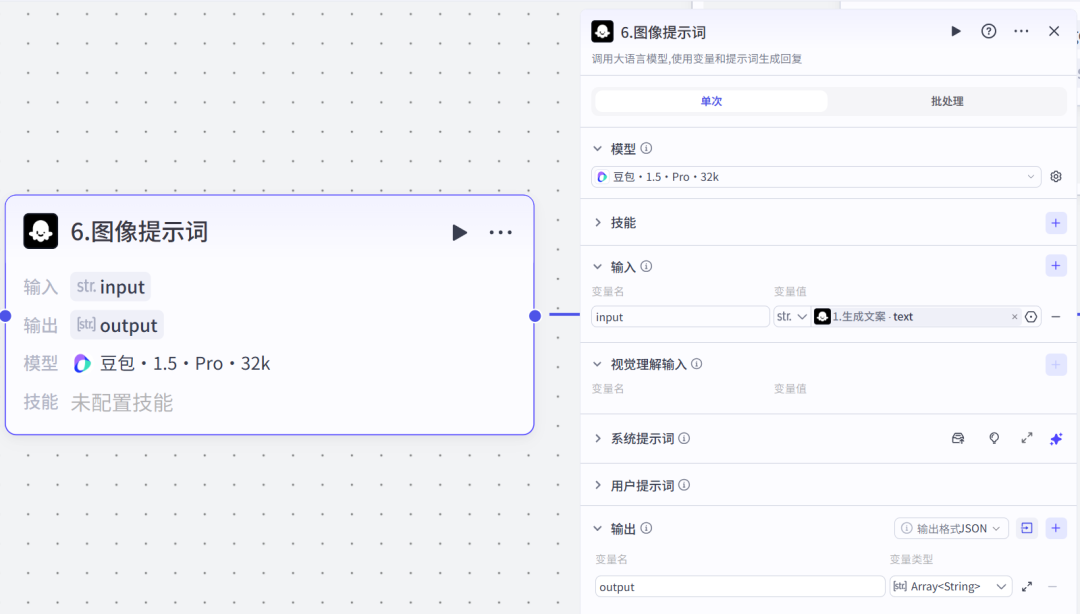
Task: Show info tooltip next to 输入
Action: tap(646, 267)
